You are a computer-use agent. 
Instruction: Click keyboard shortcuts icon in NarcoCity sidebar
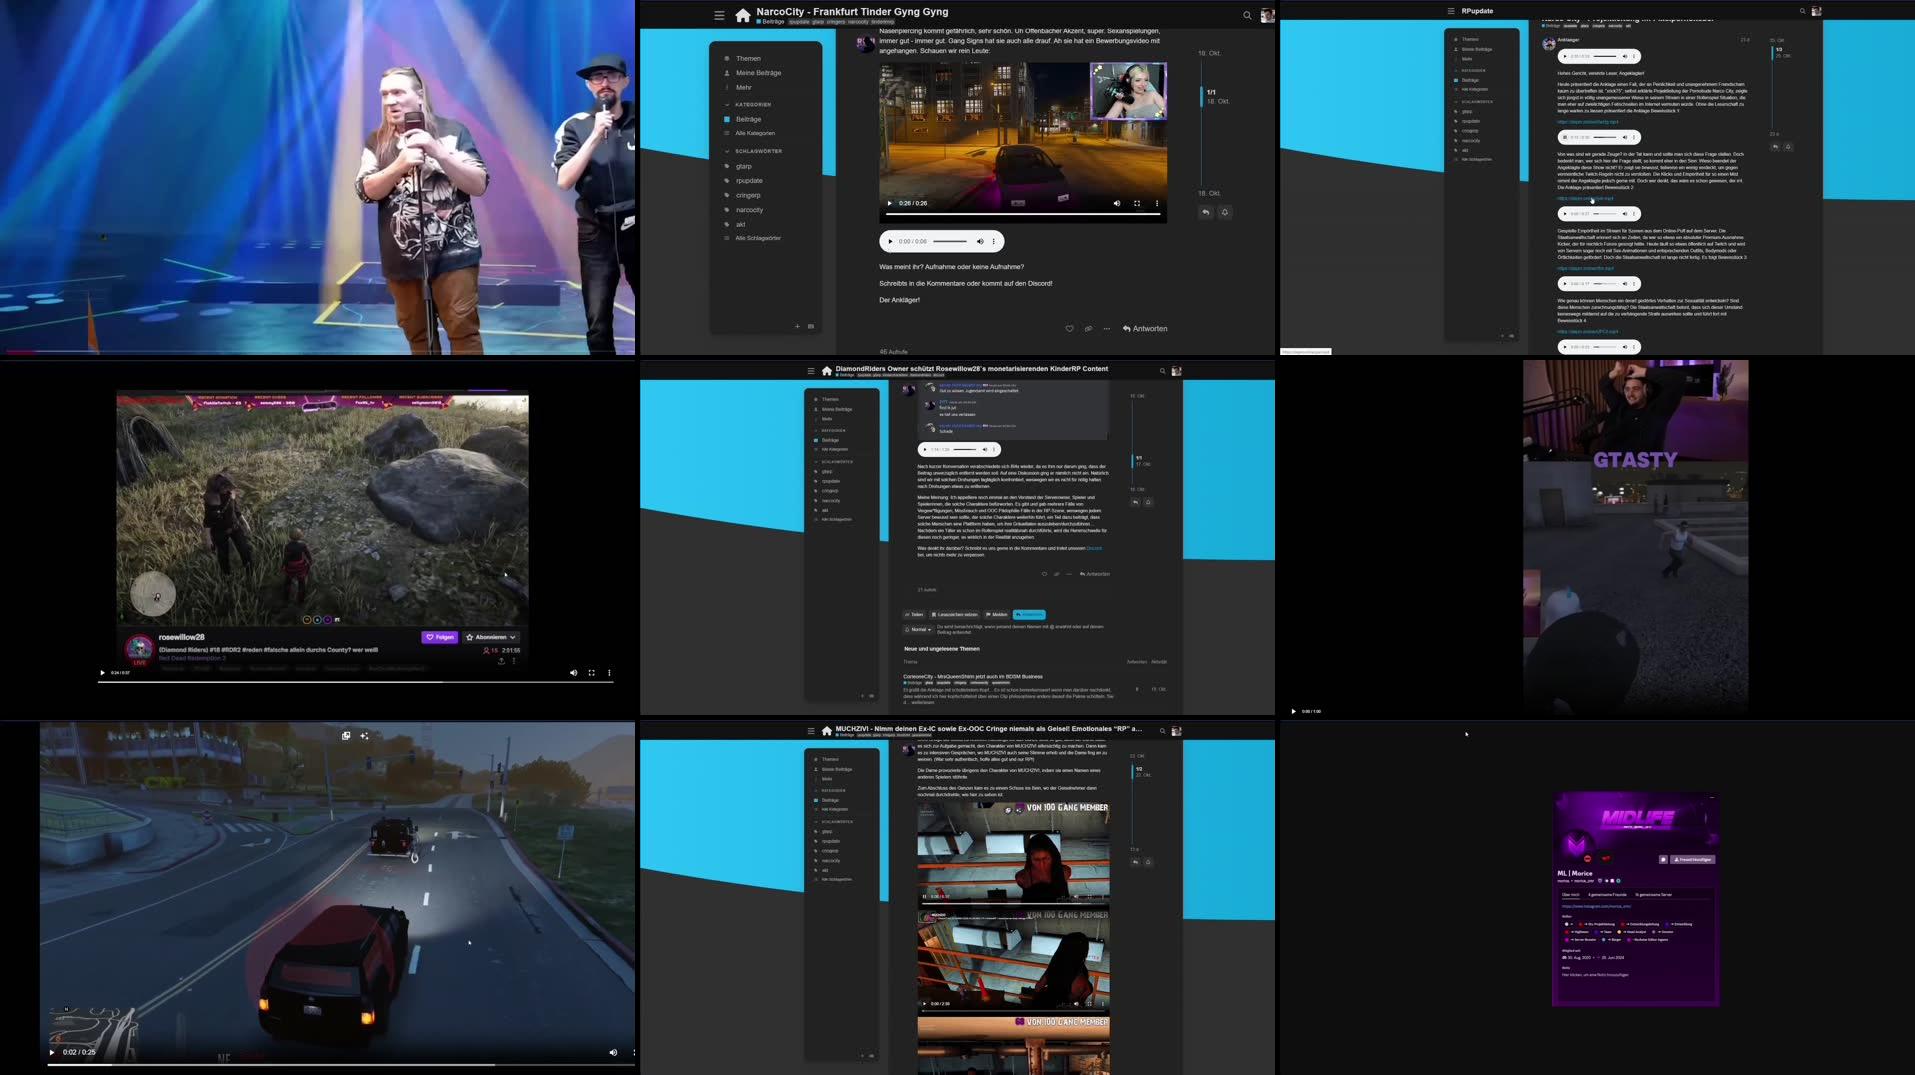(x=811, y=326)
